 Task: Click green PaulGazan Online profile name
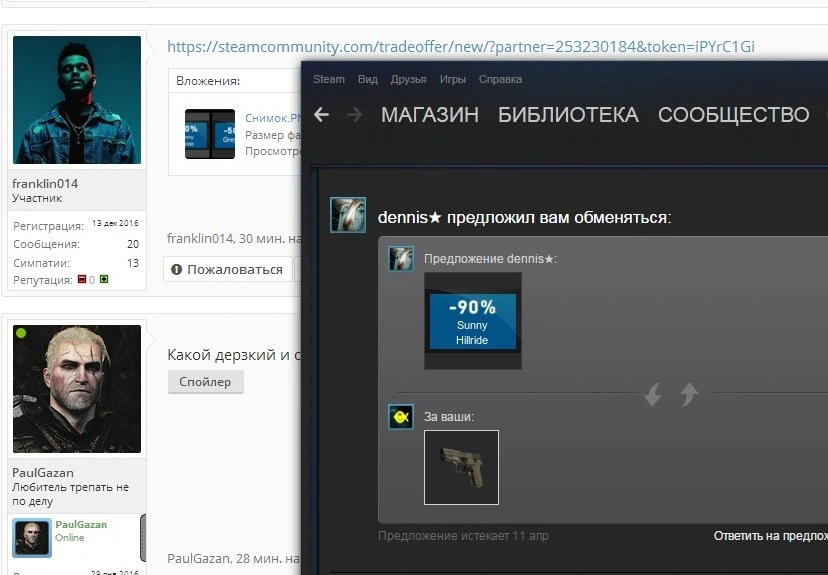81,524
